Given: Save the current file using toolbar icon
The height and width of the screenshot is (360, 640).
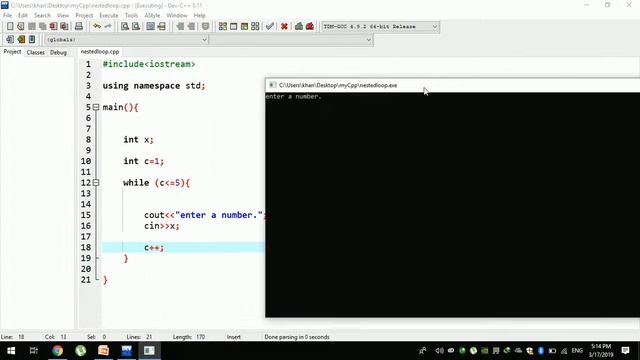Looking at the screenshot, I should (31, 27).
